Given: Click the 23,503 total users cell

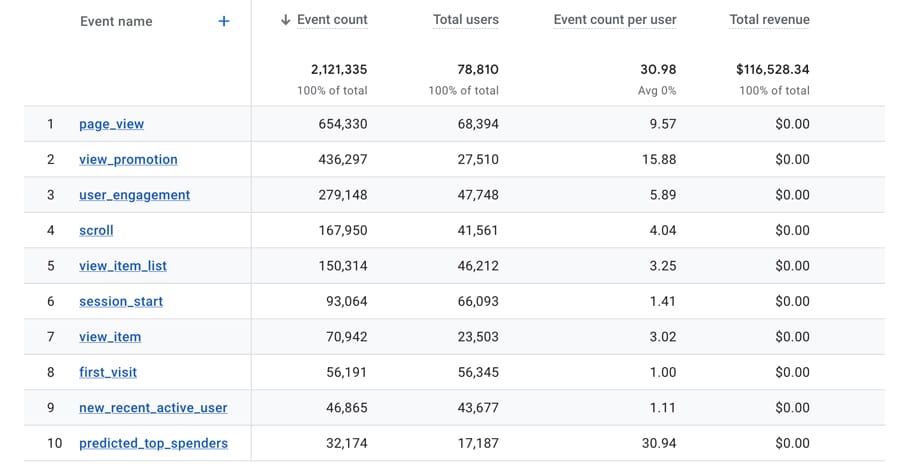Looking at the screenshot, I should (478, 337).
